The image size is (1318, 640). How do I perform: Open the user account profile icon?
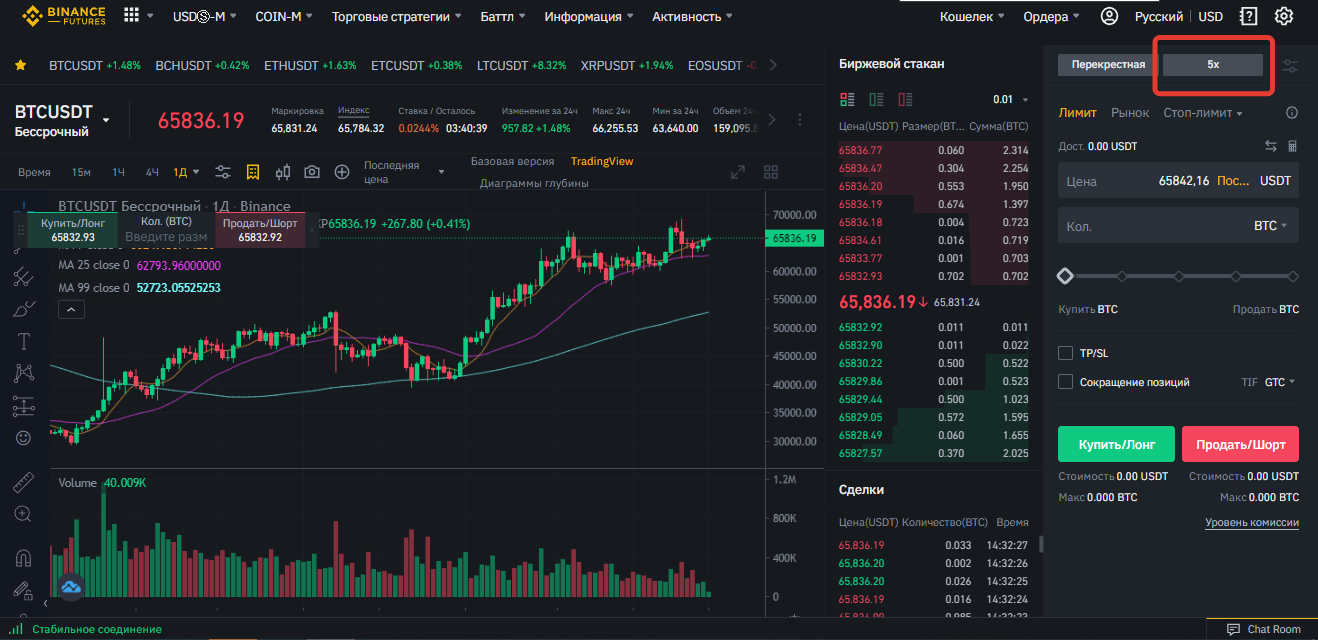tap(1109, 16)
